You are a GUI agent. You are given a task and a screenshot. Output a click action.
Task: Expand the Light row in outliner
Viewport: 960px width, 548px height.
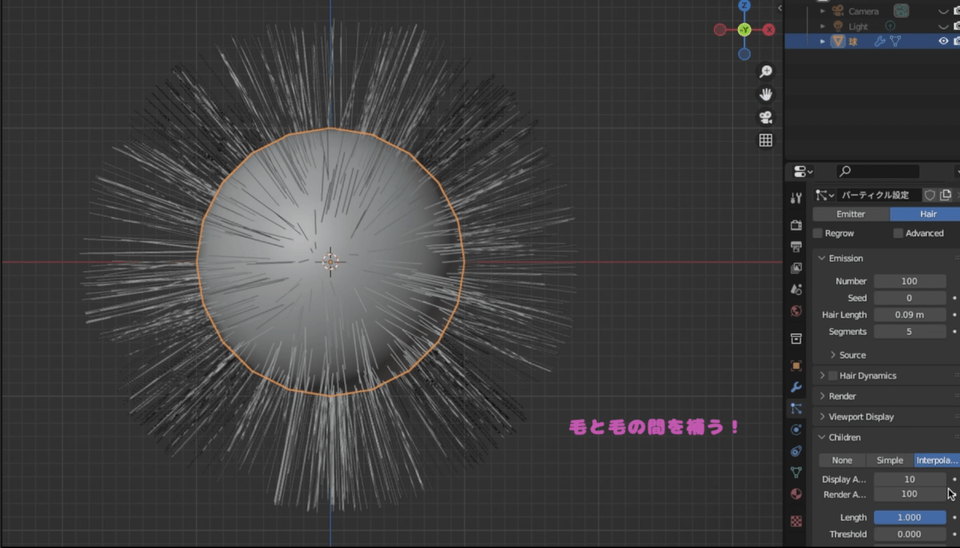coord(823,26)
